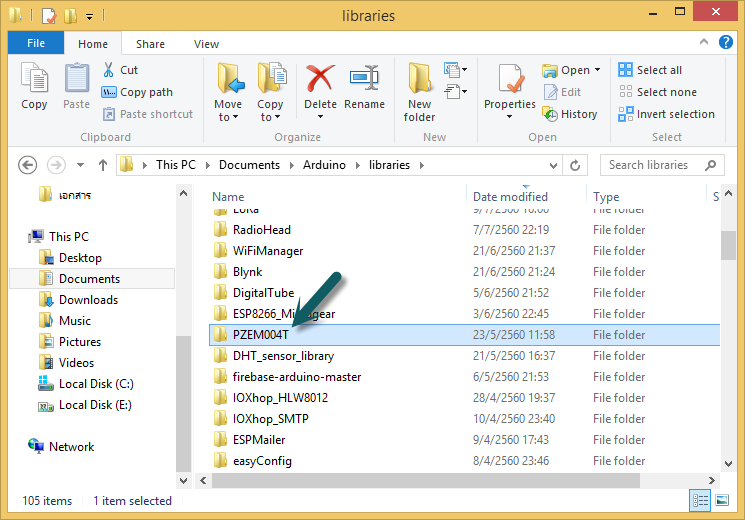The width and height of the screenshot is (745, 520).
Task: Switch to the Home ribbon tab
Action: (x=93, y=44)
